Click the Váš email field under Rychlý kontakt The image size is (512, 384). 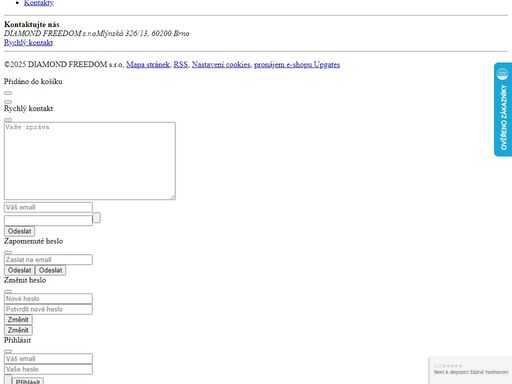(48, 207)
